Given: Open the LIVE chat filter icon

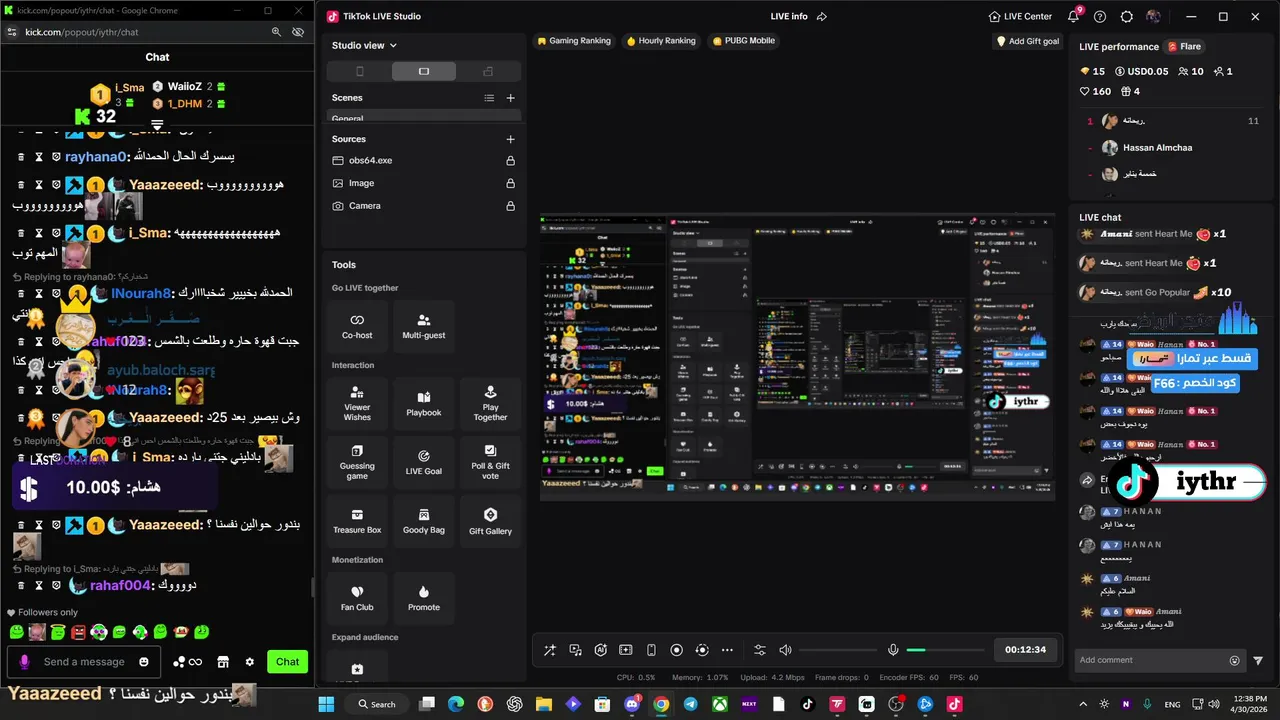Looking at the screenshot, I should pyautogui.click(x=1258, y=660).
